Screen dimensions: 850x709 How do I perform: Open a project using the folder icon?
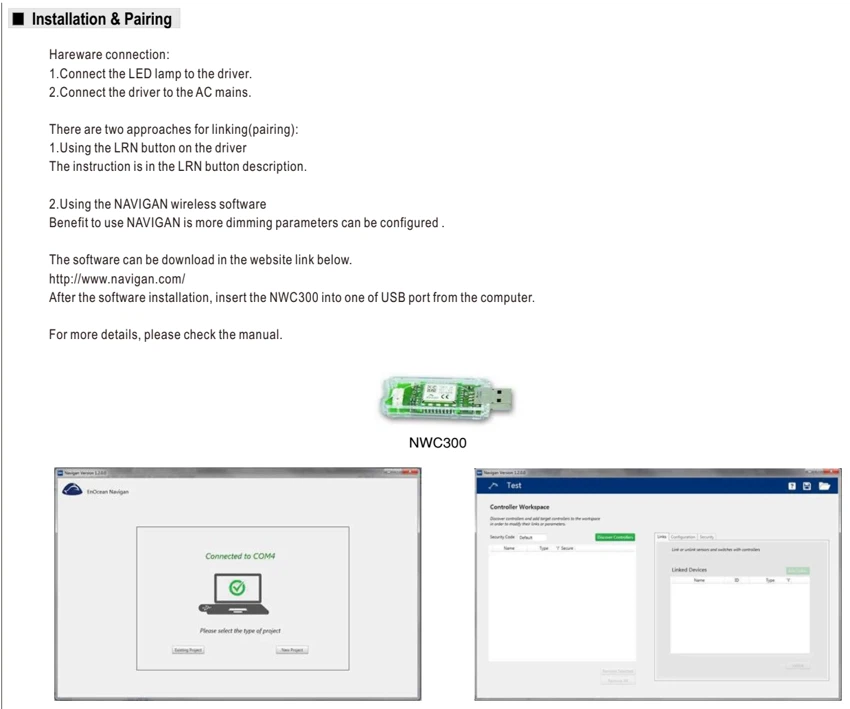pos(825,486)
